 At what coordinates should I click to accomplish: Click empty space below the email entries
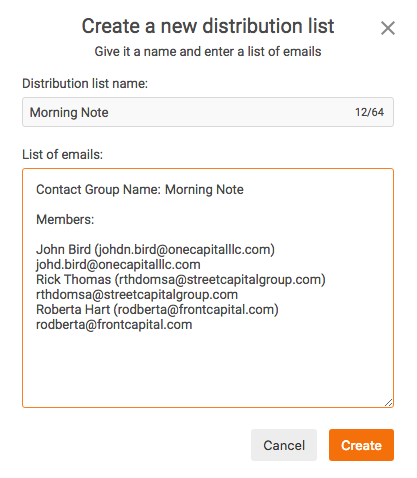[x=208, y=367]
